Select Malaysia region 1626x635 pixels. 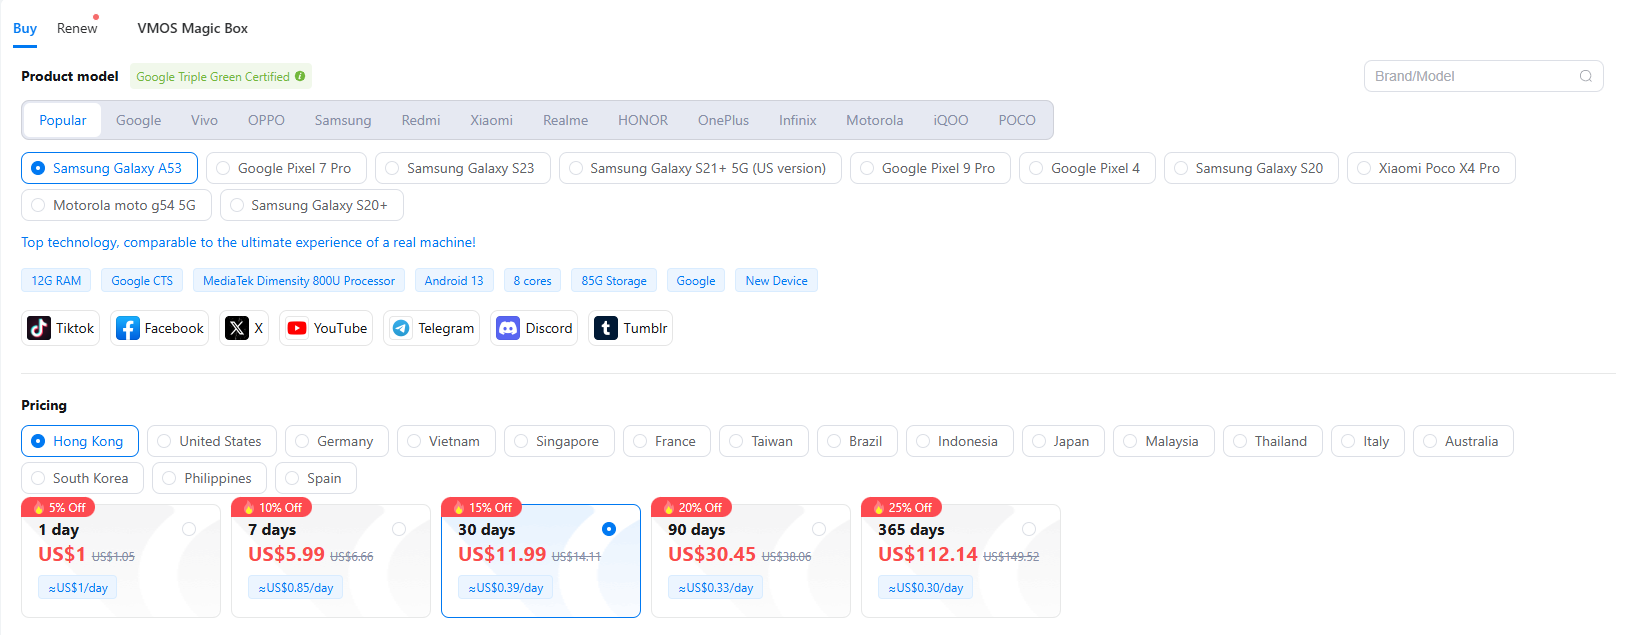tap(1164, 441)
